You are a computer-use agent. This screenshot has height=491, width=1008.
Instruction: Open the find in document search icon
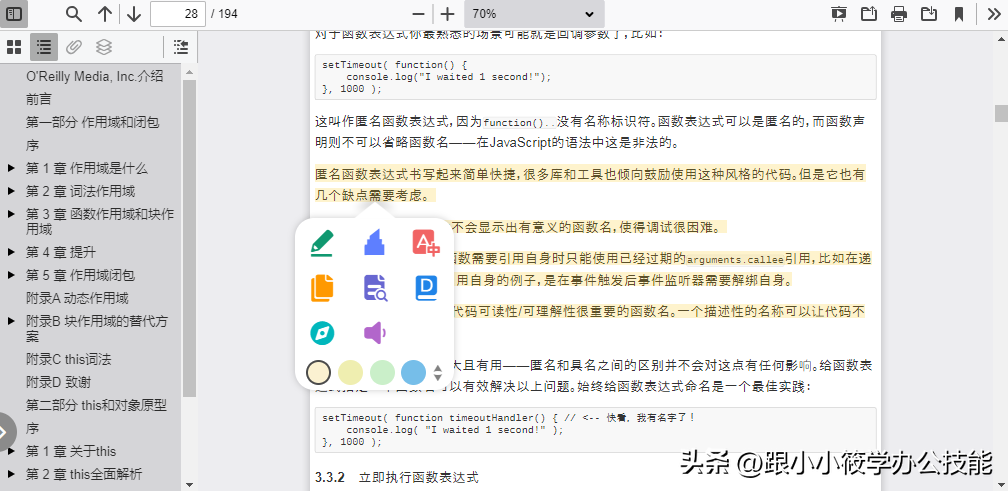tap(74, 13)
